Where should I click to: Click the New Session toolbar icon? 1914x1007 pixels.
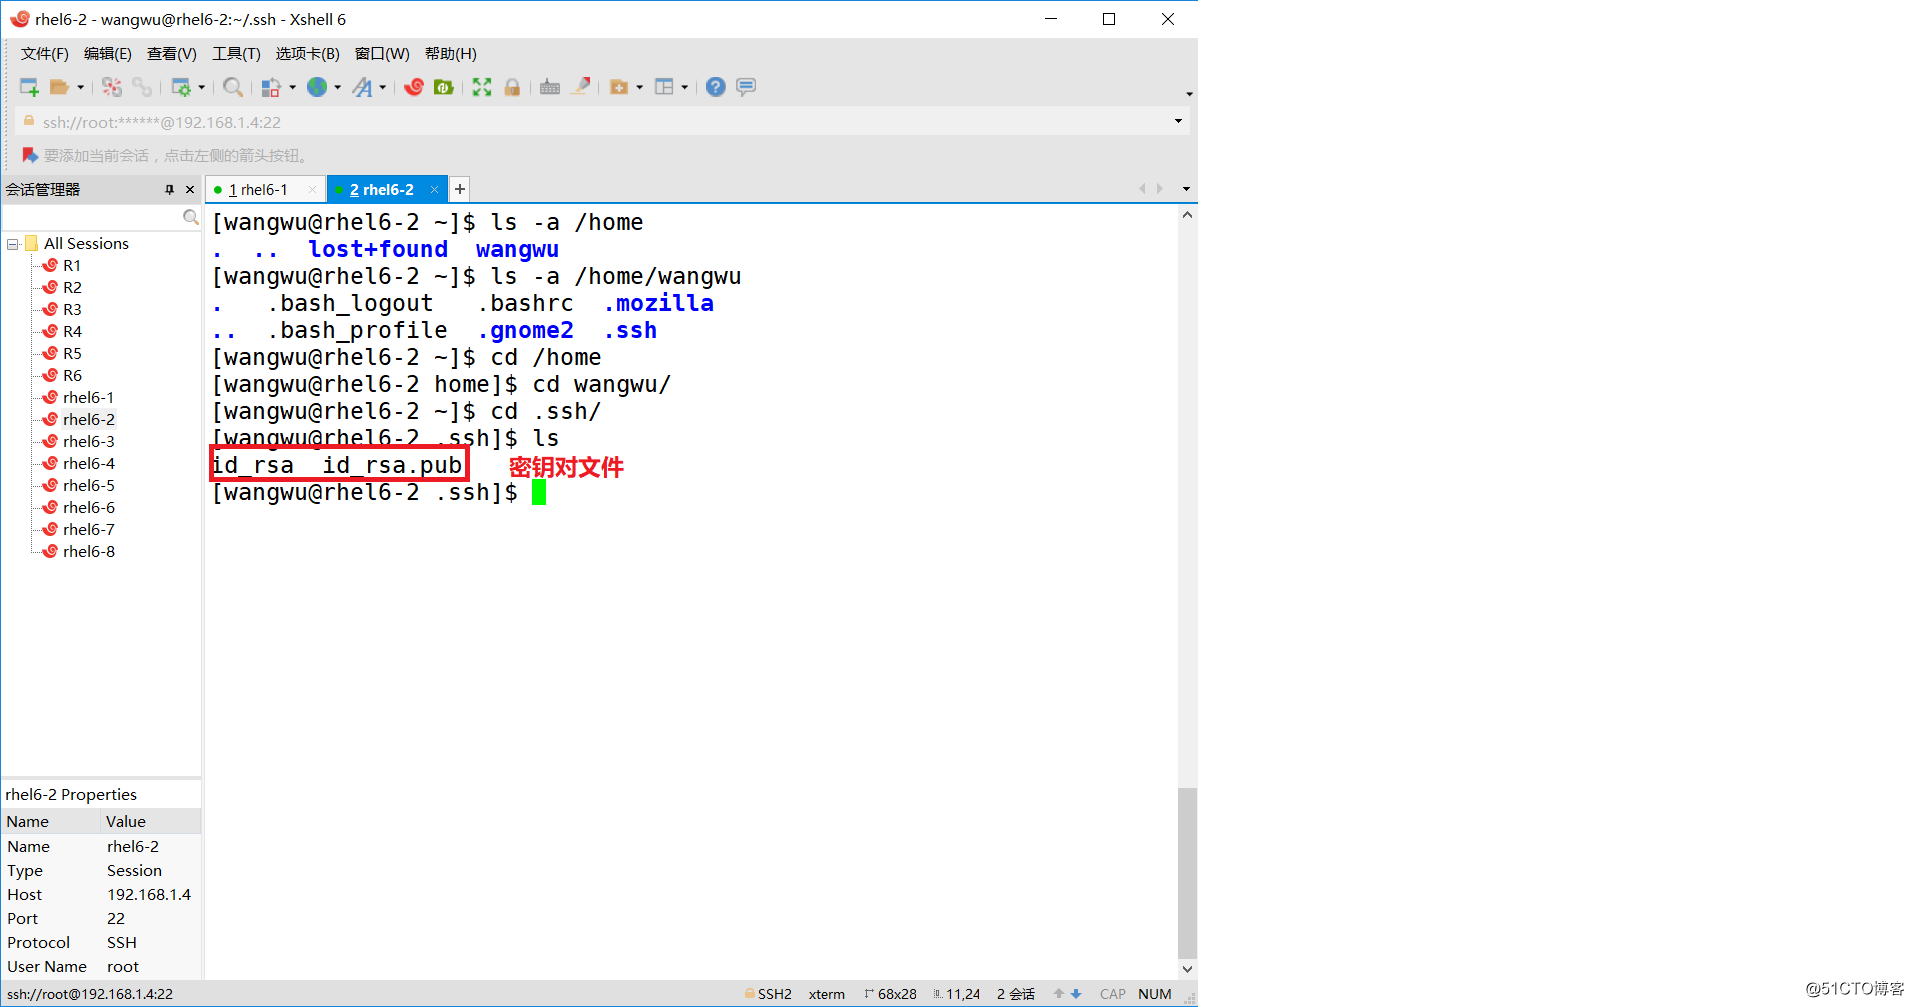coord(29,87)
